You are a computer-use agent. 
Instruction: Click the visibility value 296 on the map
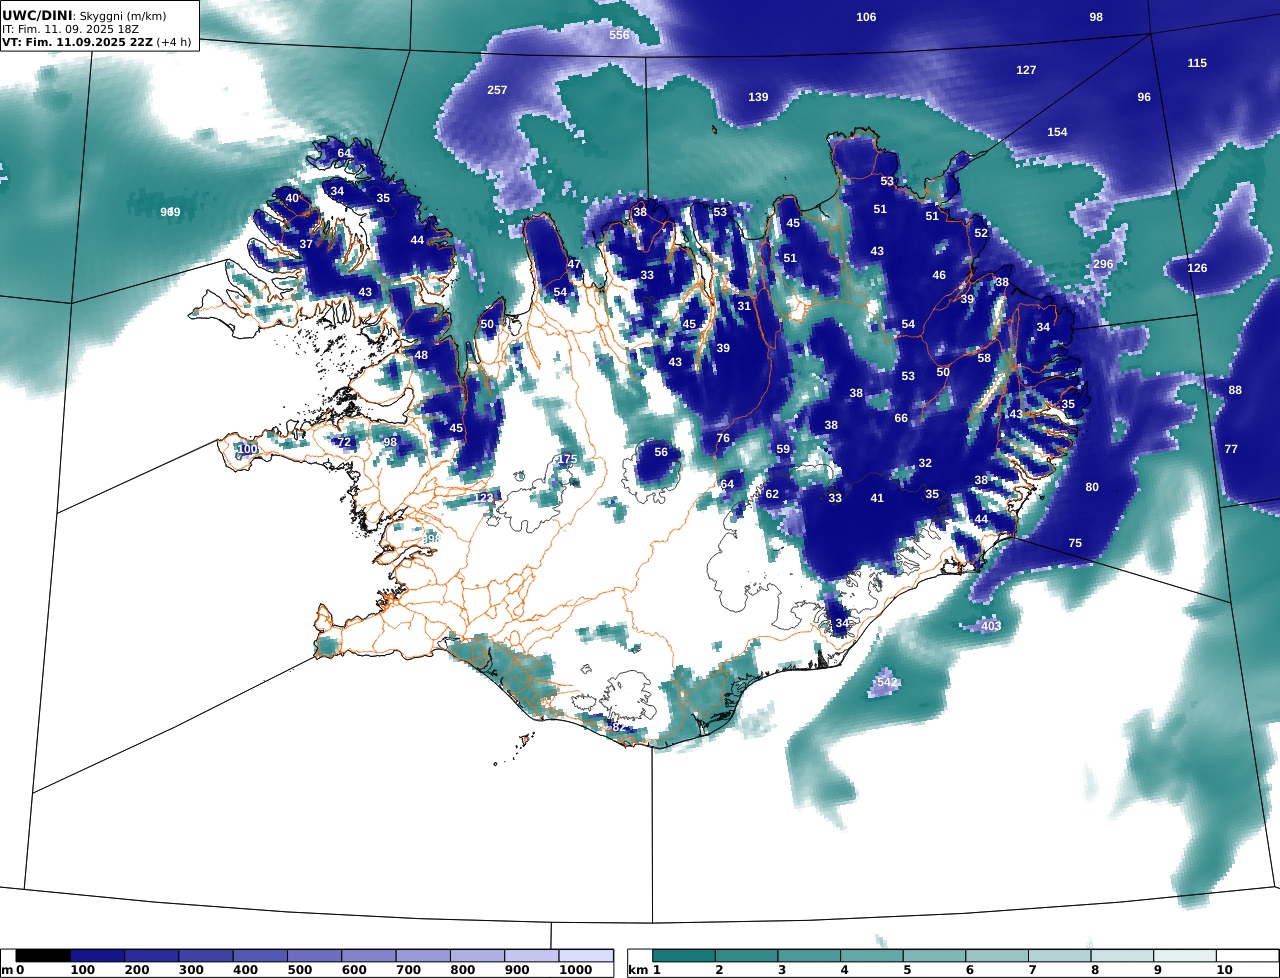tap(1103, 264)
